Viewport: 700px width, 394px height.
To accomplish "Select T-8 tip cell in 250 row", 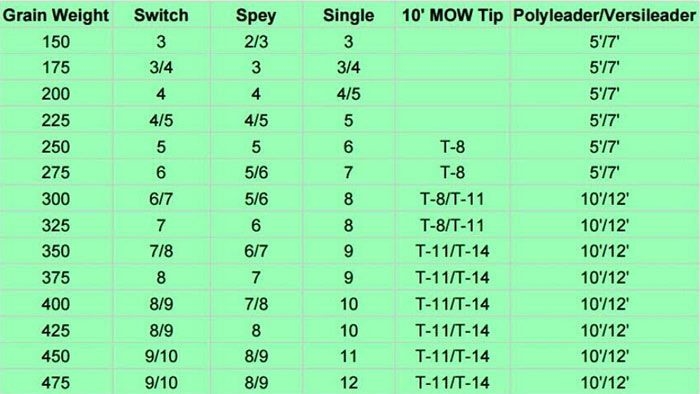I will coord(452,147).
